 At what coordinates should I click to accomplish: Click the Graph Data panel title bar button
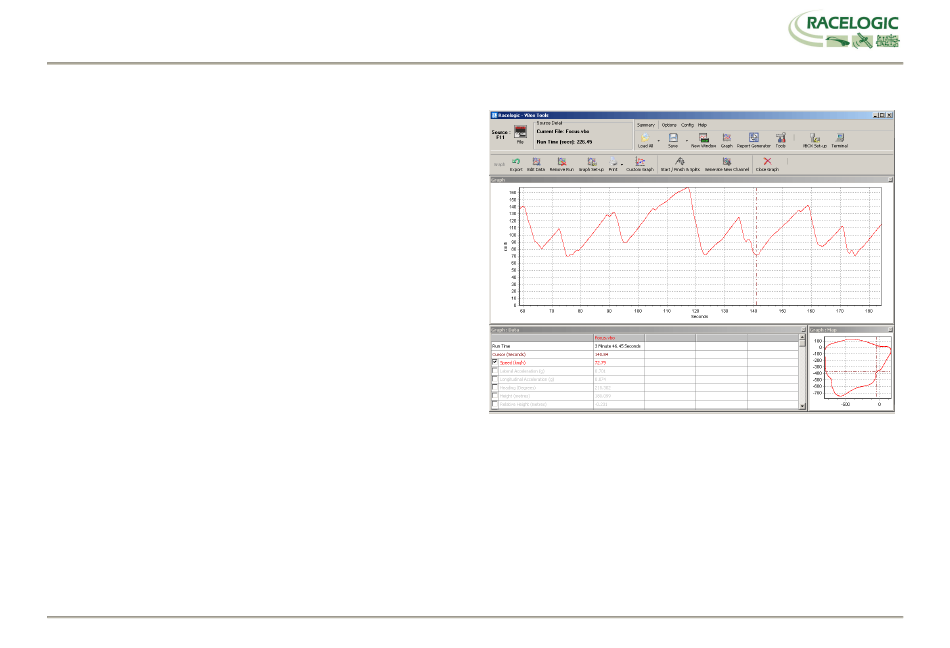(x=803, y=330)
